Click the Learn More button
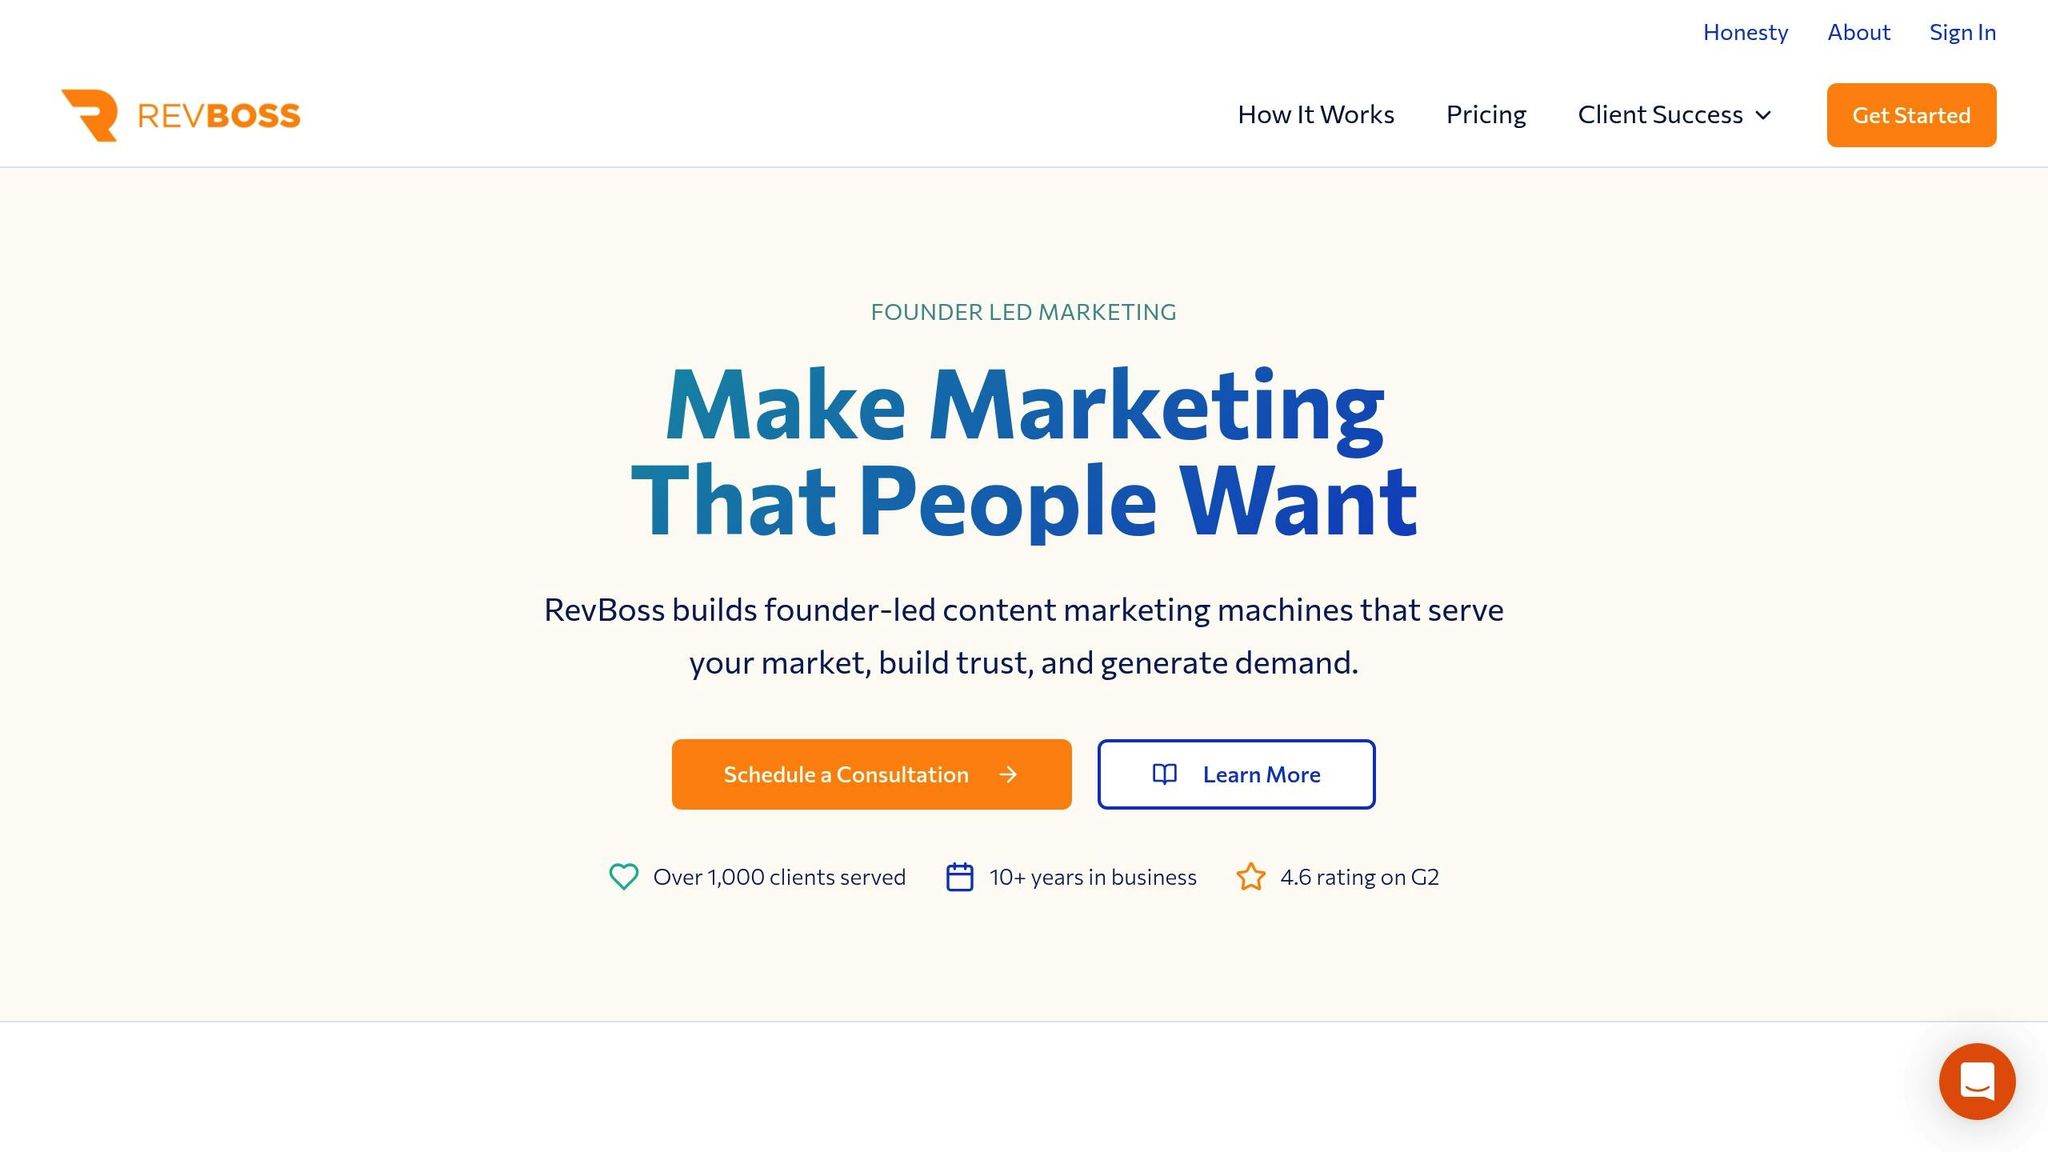This screenshot has height=1152, width=2048. [1261, 774]
